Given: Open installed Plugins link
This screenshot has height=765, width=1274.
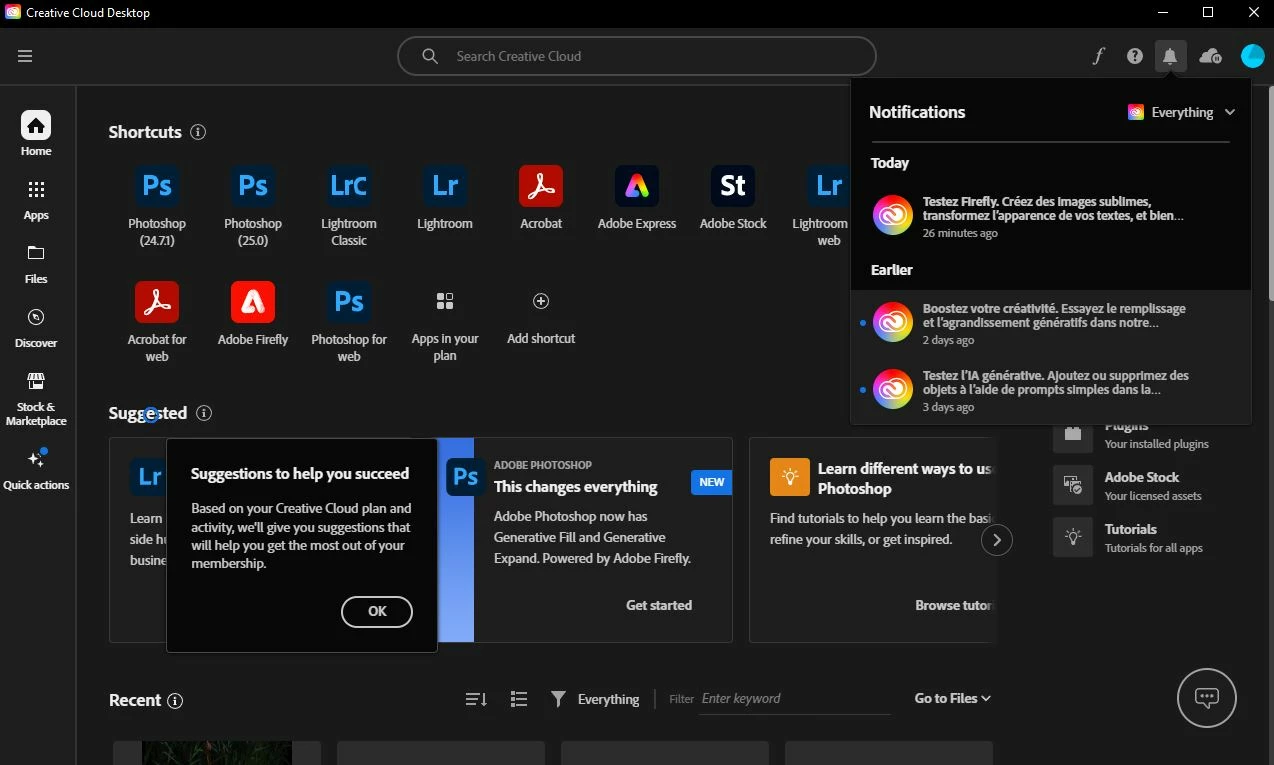Looking at the screenshot, I should 1130,435.
